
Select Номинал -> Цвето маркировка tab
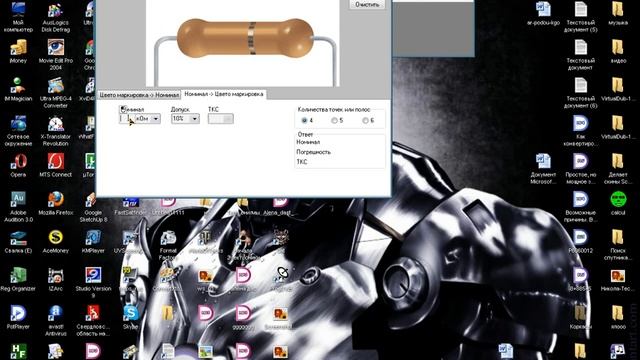click(x=224, y=94)
